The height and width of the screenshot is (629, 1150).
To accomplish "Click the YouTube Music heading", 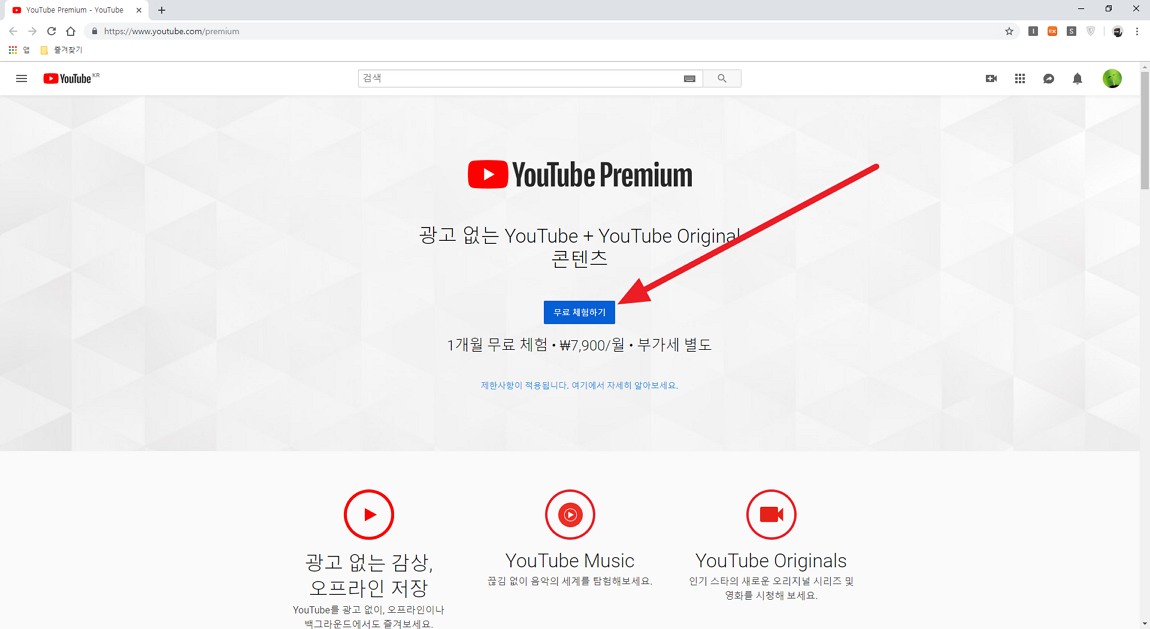I will (x=570, y=561).
